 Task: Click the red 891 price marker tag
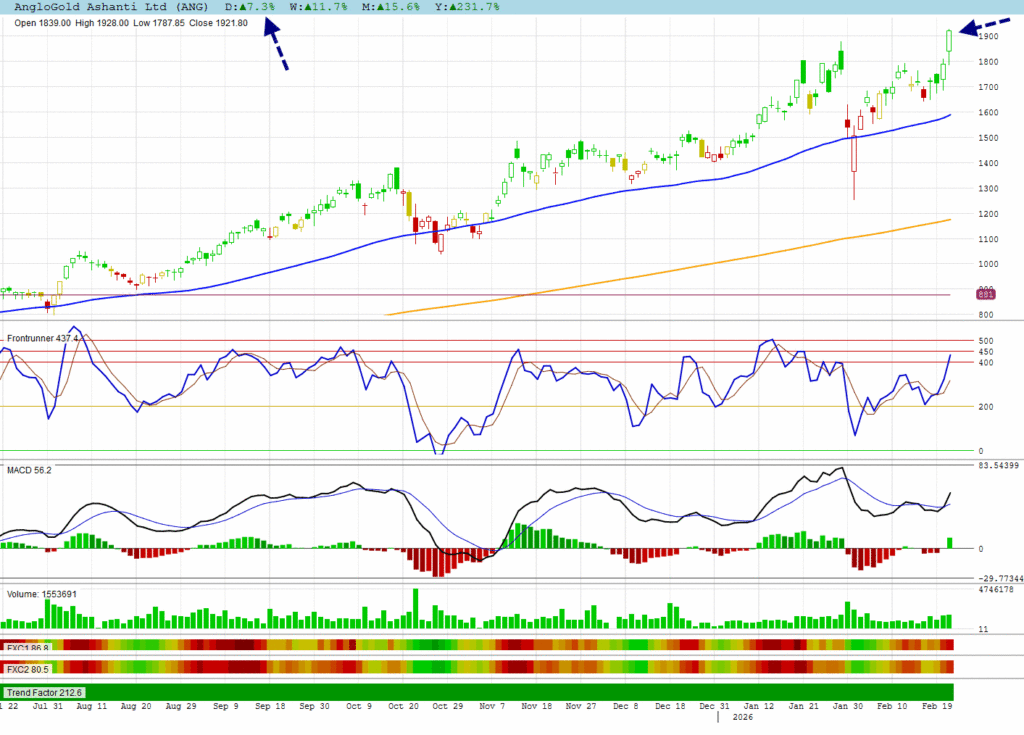click(985, 294)
